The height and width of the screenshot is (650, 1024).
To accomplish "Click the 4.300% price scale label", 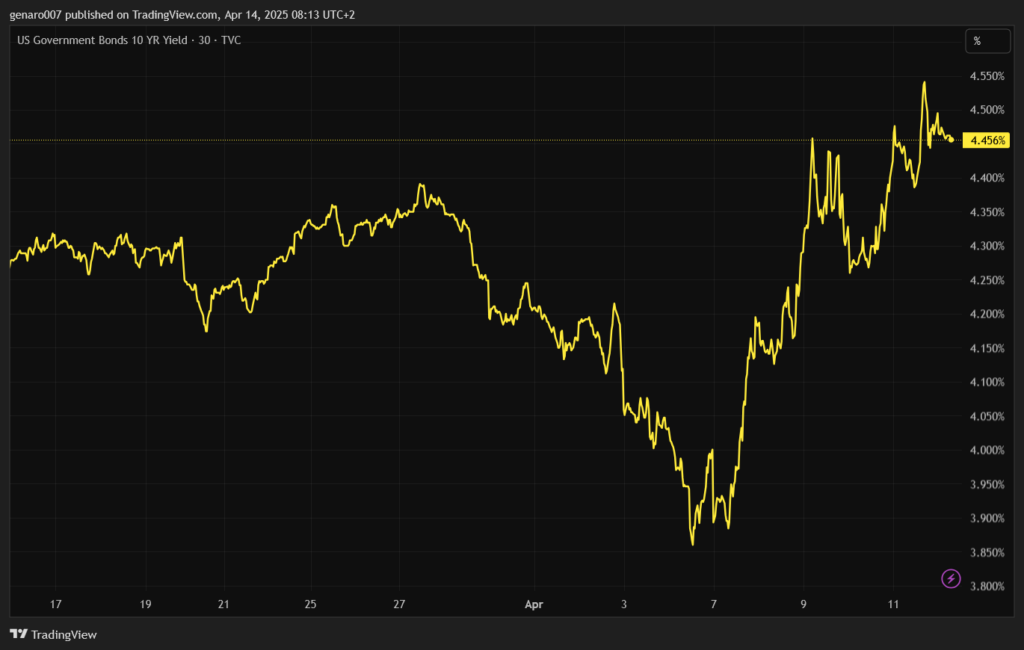I will [986, 246].
